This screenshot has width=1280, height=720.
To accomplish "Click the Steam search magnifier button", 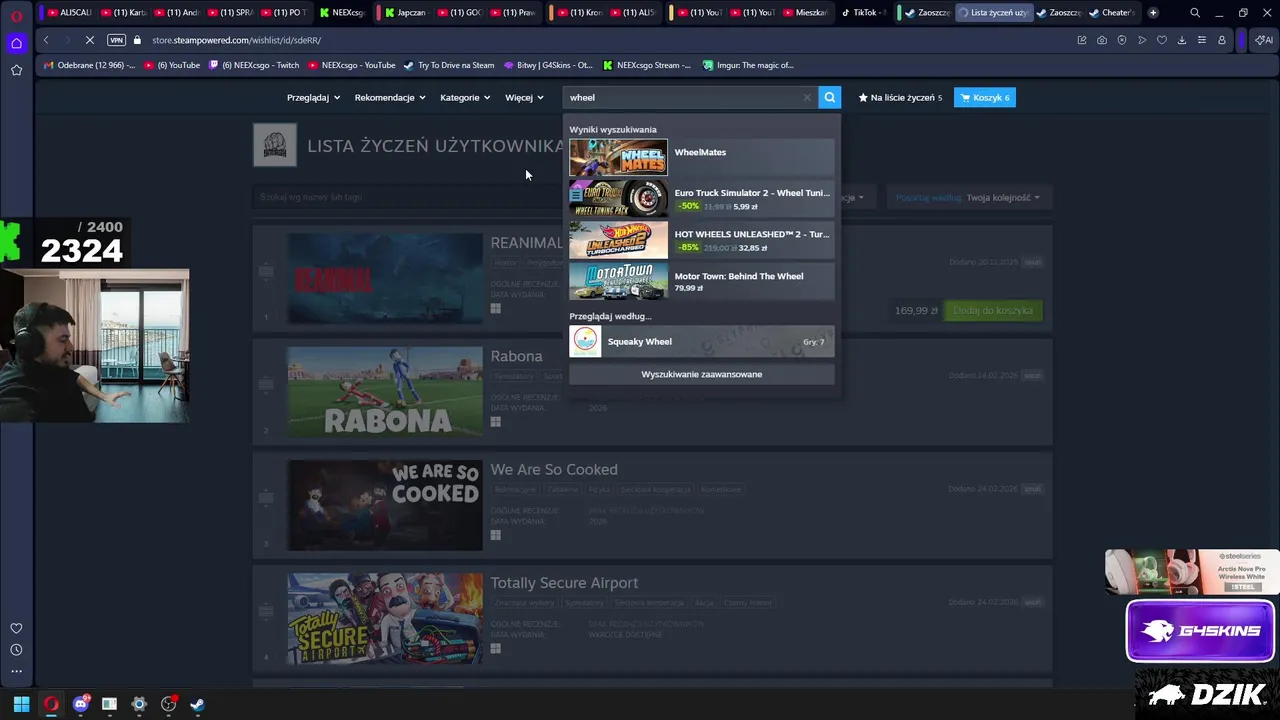I will (829, 97).
